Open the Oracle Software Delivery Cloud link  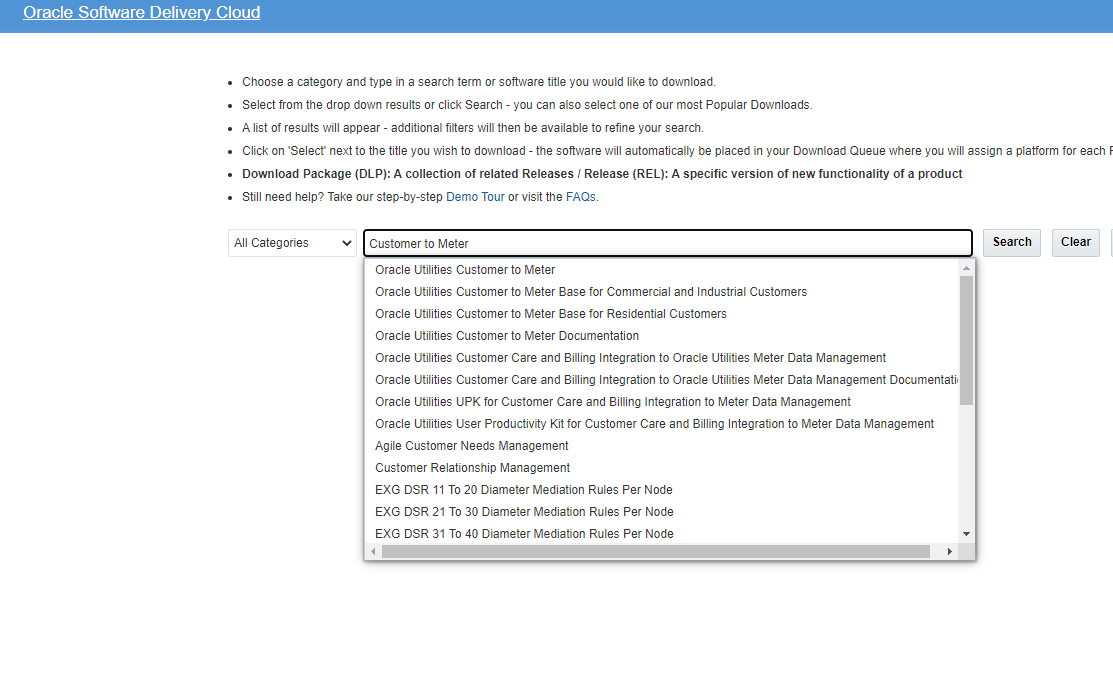click(141, 12)
